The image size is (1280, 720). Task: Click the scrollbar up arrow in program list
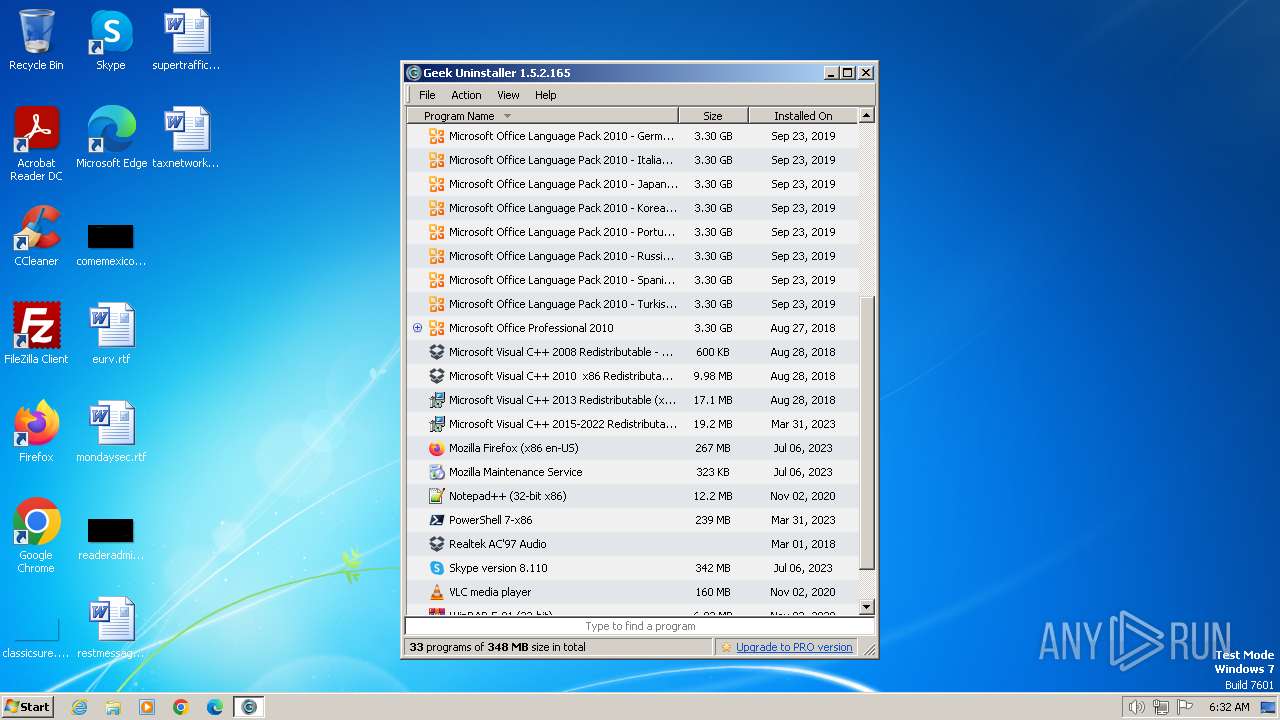pos(867,115)
